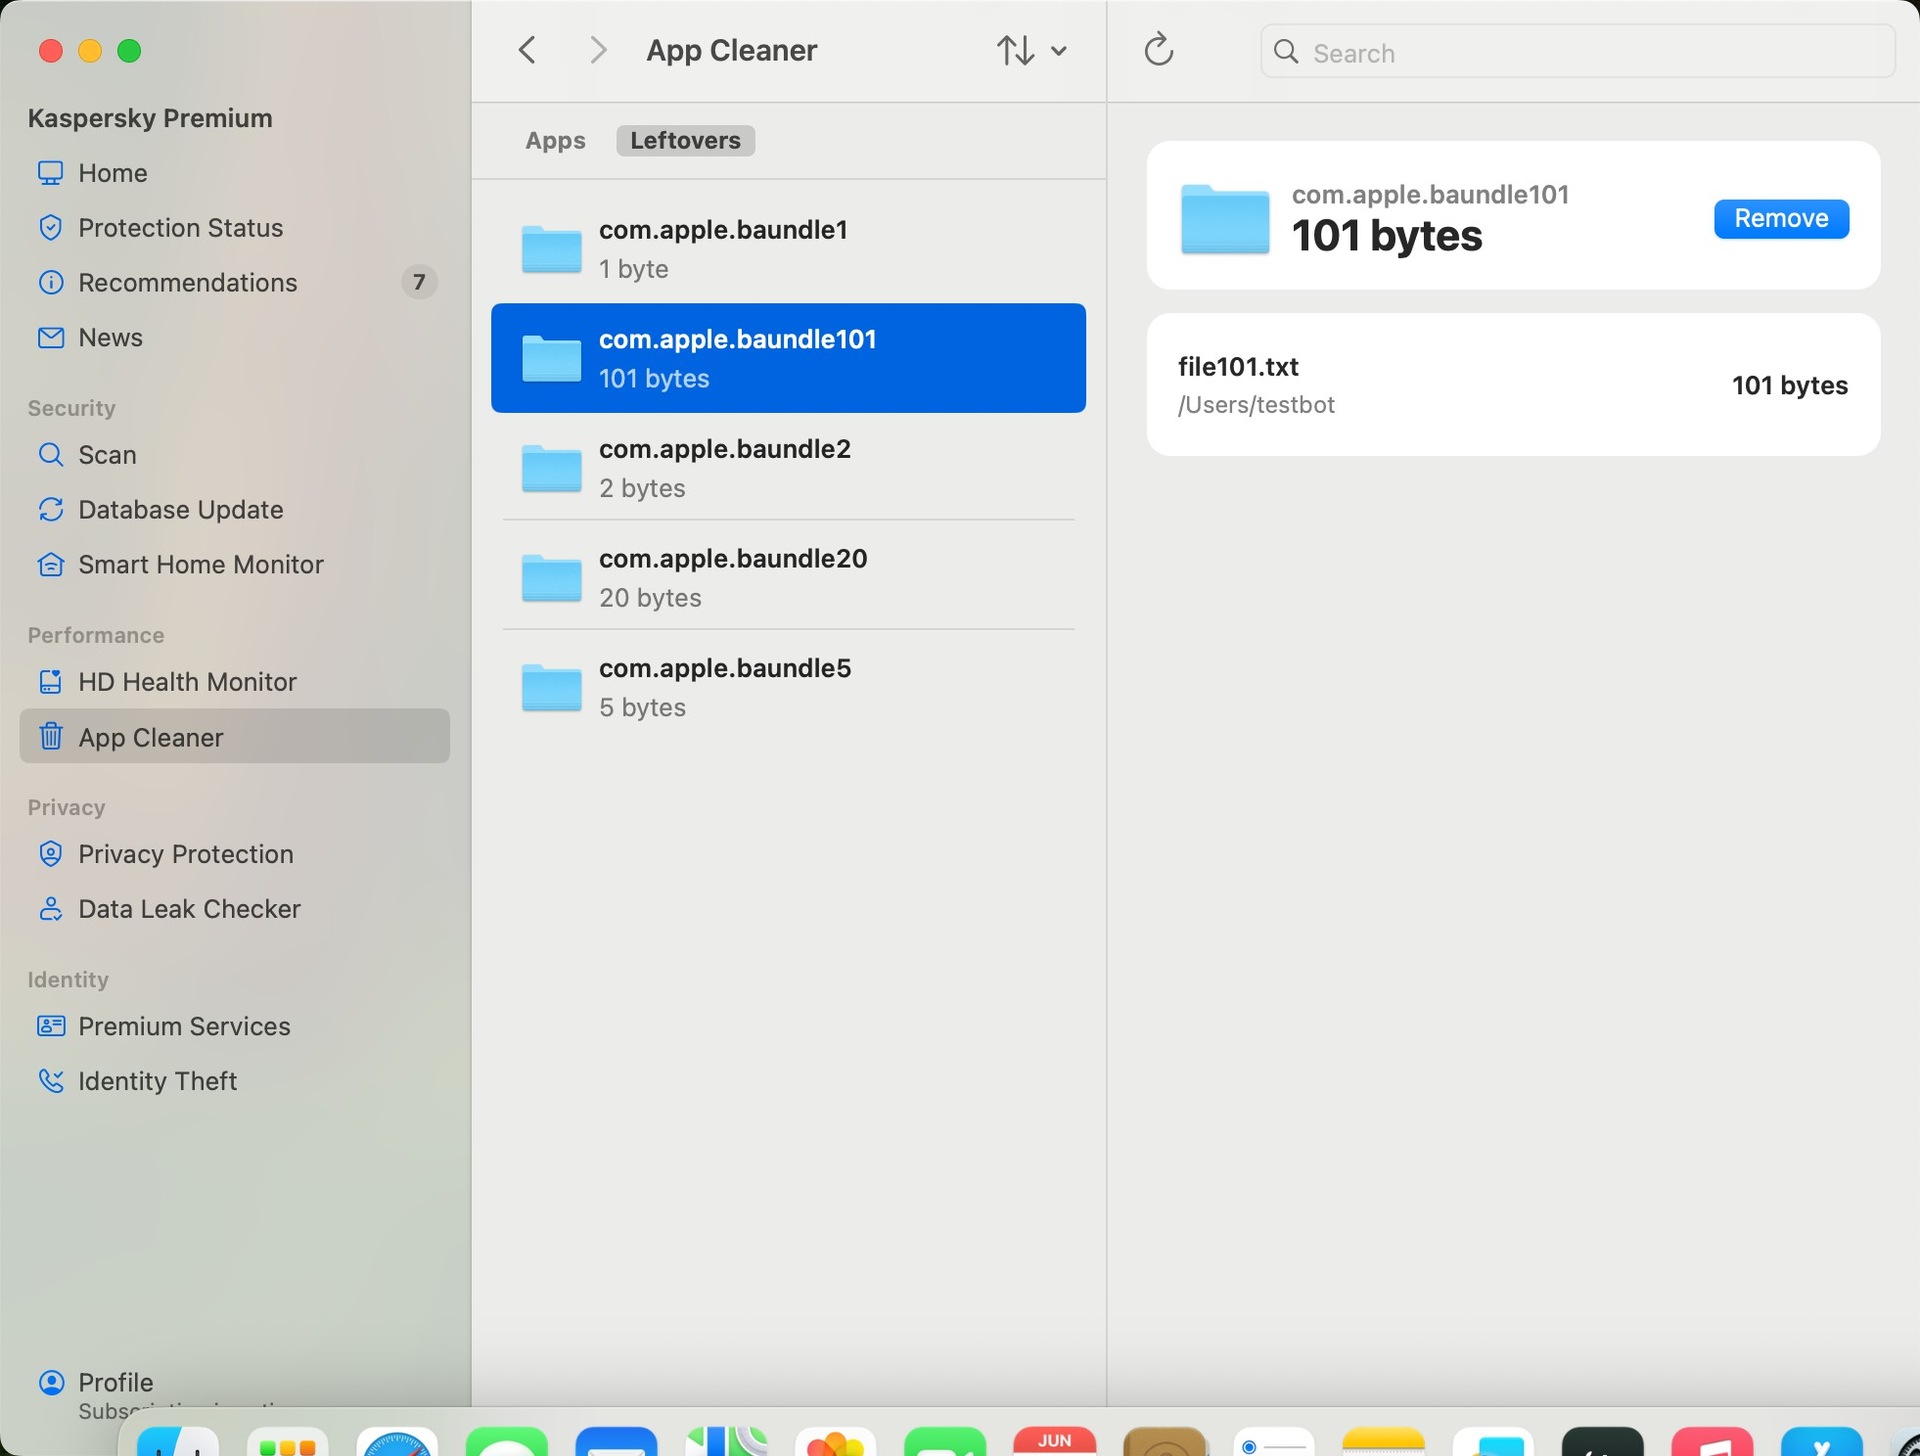Click the large folder icon in details
The height and width of the screenshot is (1456, 1920).
click(1224, 218)
